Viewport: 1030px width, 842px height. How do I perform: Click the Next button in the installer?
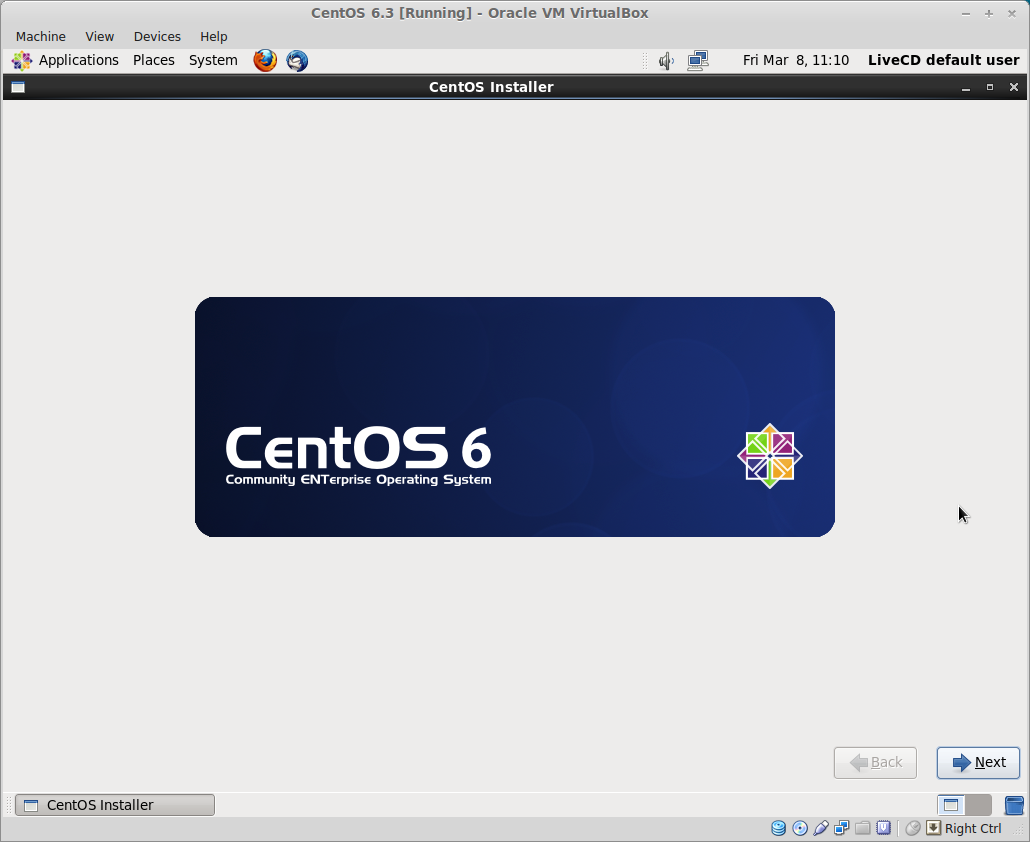click(977, 762)
